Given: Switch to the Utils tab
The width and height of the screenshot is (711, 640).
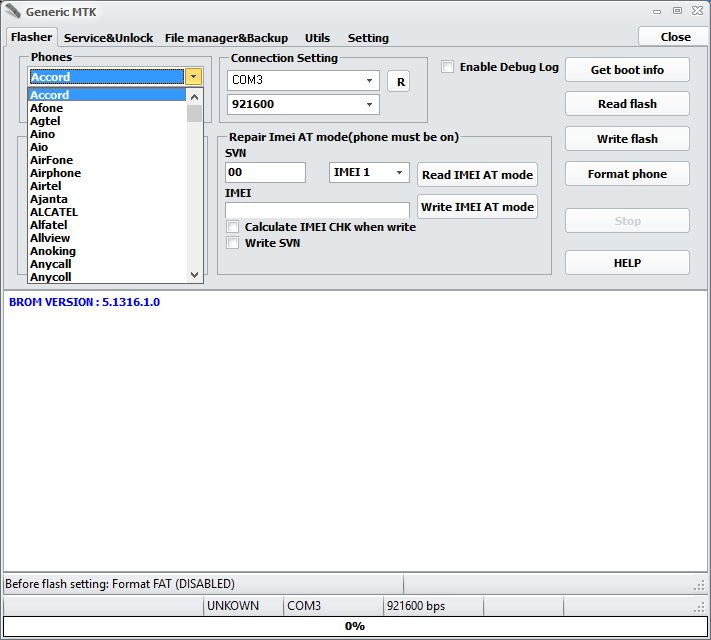Looking at the screenshot, I should 317,38.
